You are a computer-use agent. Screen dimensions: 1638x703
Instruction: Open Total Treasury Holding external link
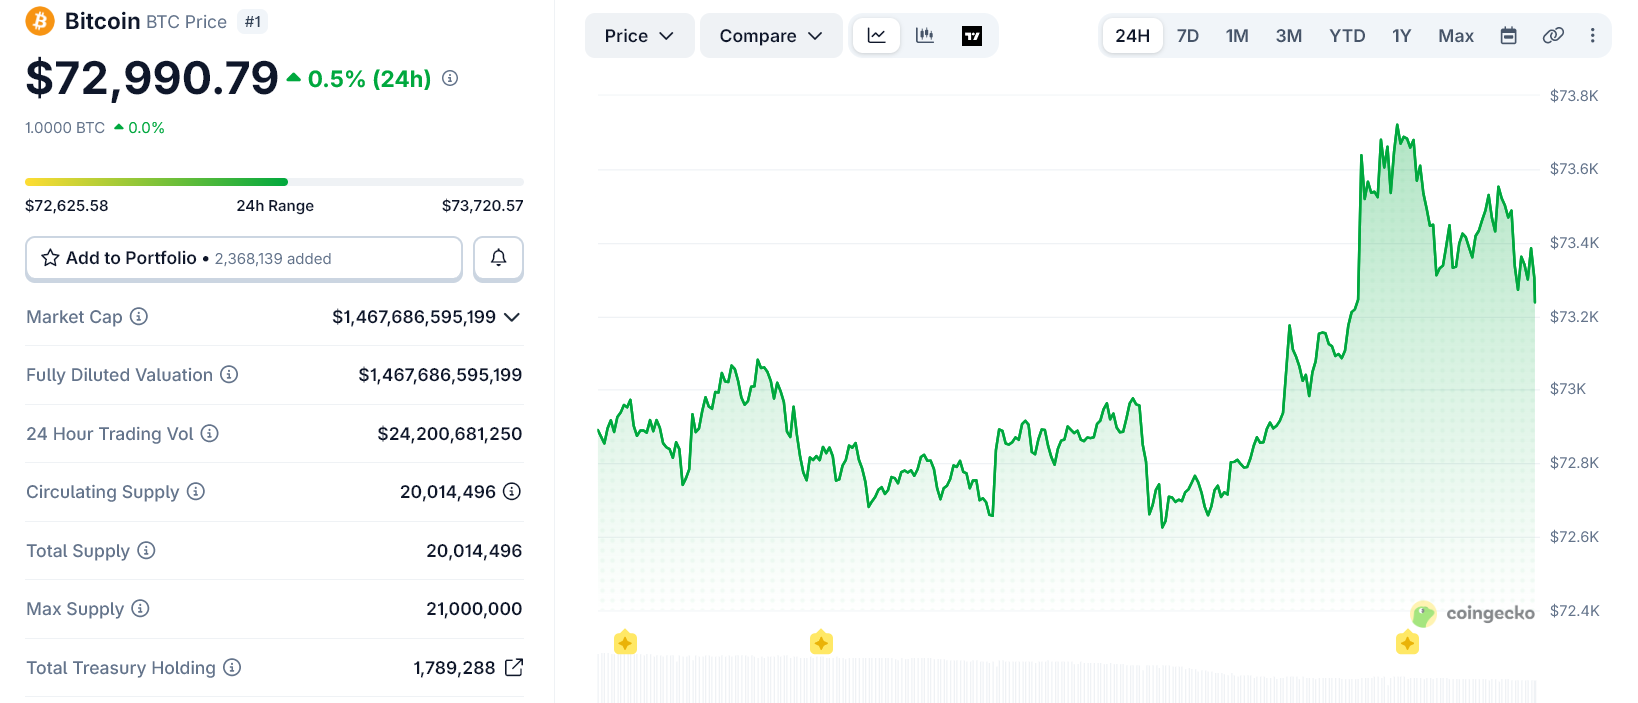514,667
